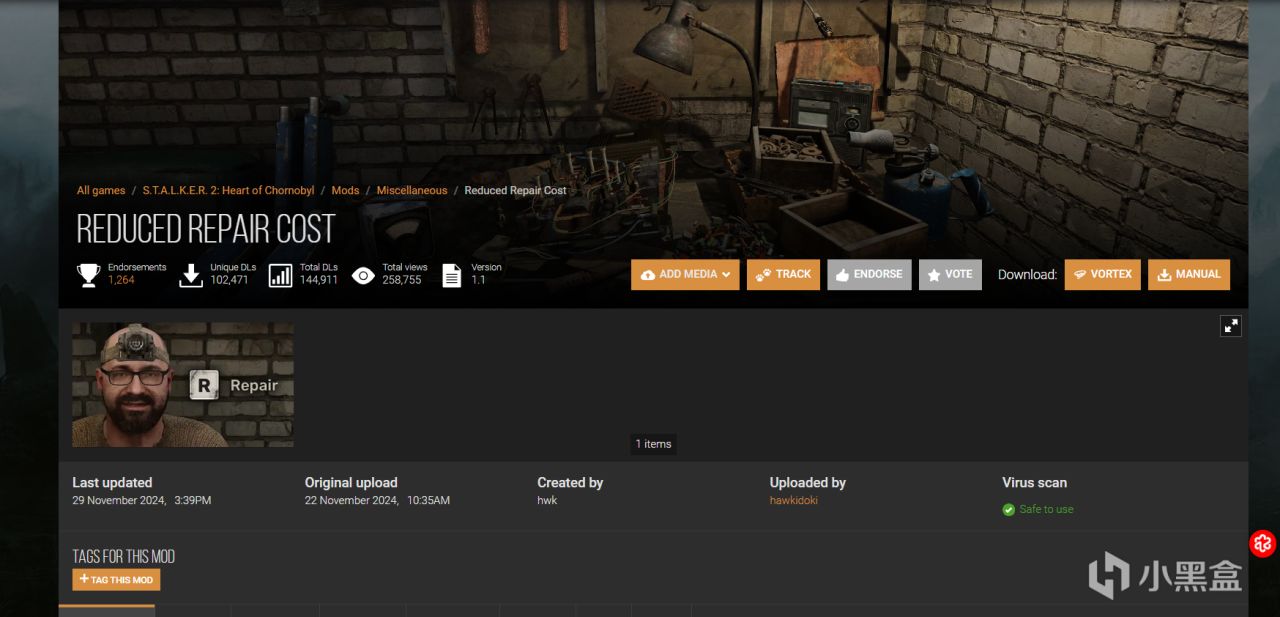Select the highlighted first tab at bottom
The image size is (1280, 617).
(107, 610)
